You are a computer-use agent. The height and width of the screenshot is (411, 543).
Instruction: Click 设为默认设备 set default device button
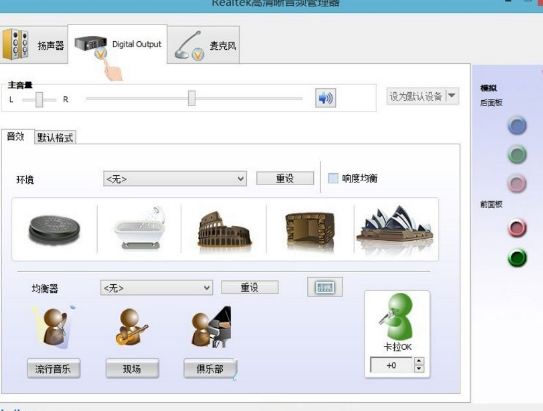point(417,96)
